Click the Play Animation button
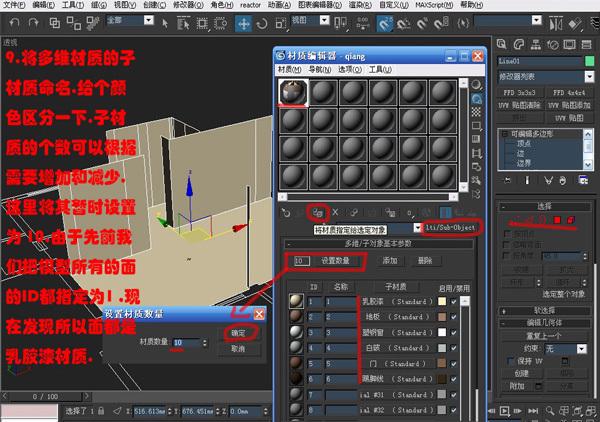 [x=504, y=411]
